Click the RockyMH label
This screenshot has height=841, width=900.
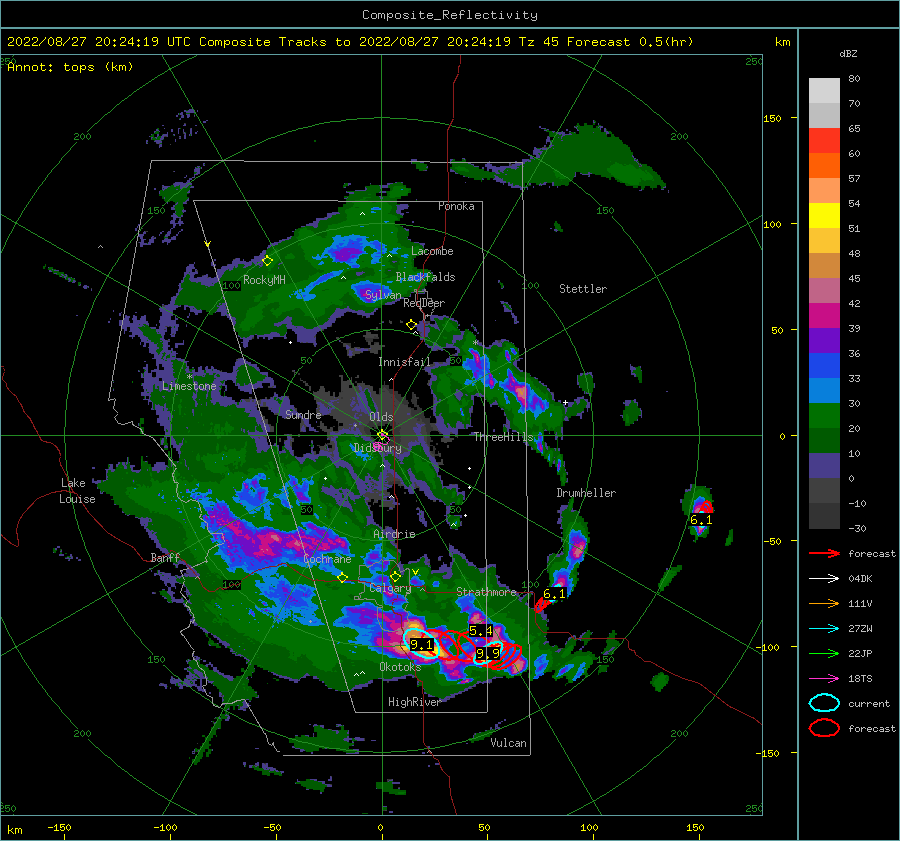pos(264,280)
